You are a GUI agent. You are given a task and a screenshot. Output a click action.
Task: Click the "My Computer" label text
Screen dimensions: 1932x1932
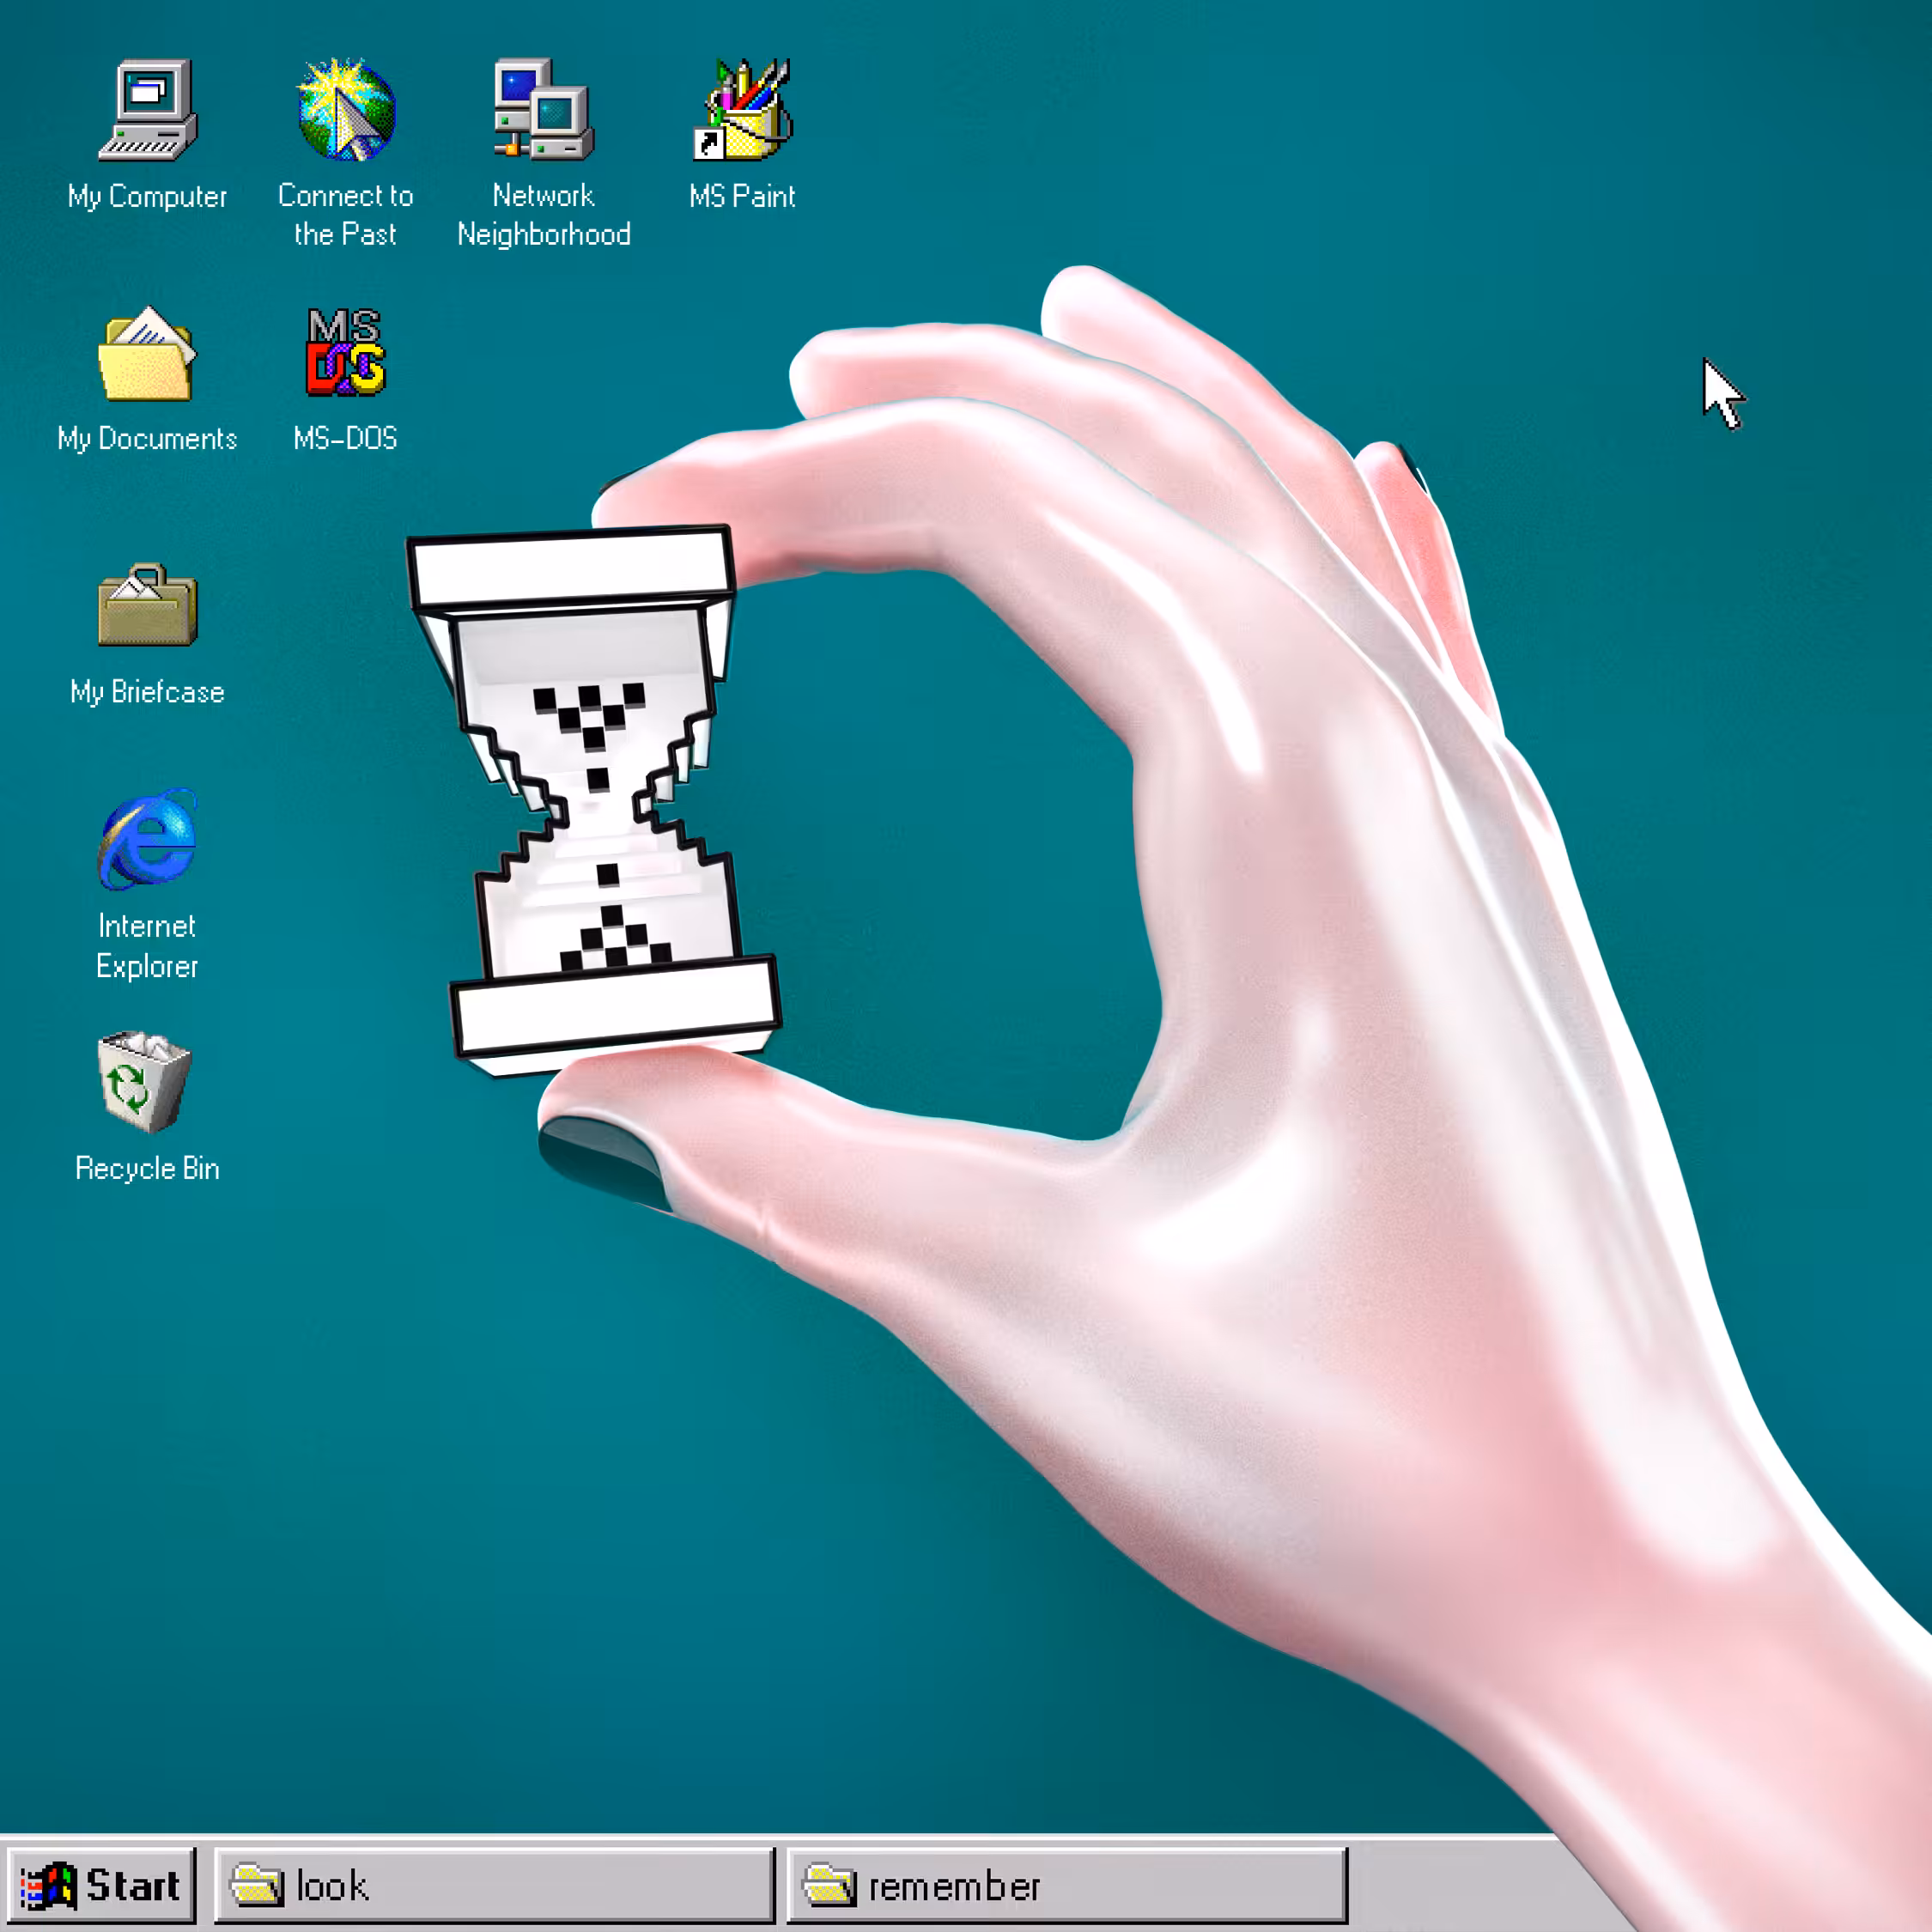[x=148, y=197]
